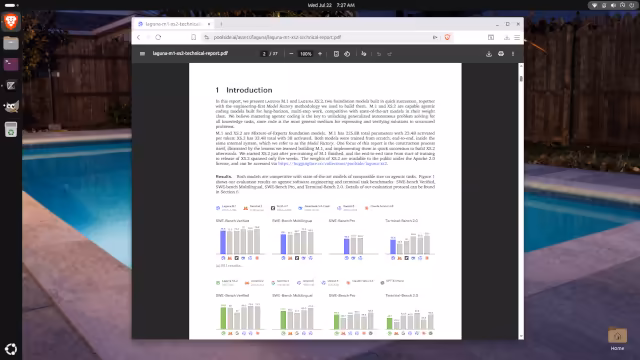Open the Ubuntu show applications button
The height and width of the screenshot is (360, 640).
(x=11, y=349)
